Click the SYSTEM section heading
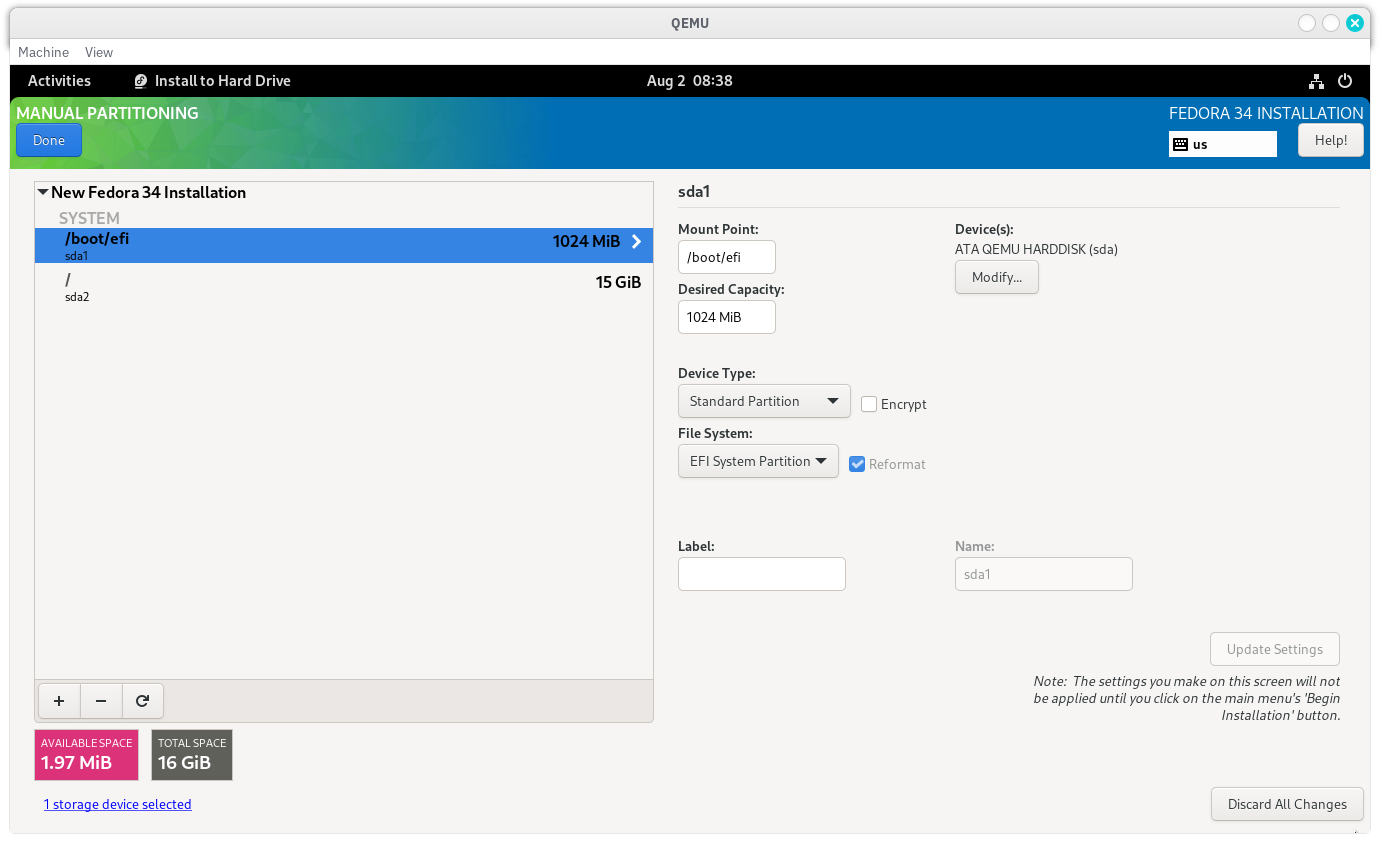Image resolution: width=1380 pixels, height=843 pixels. (89, 218)
